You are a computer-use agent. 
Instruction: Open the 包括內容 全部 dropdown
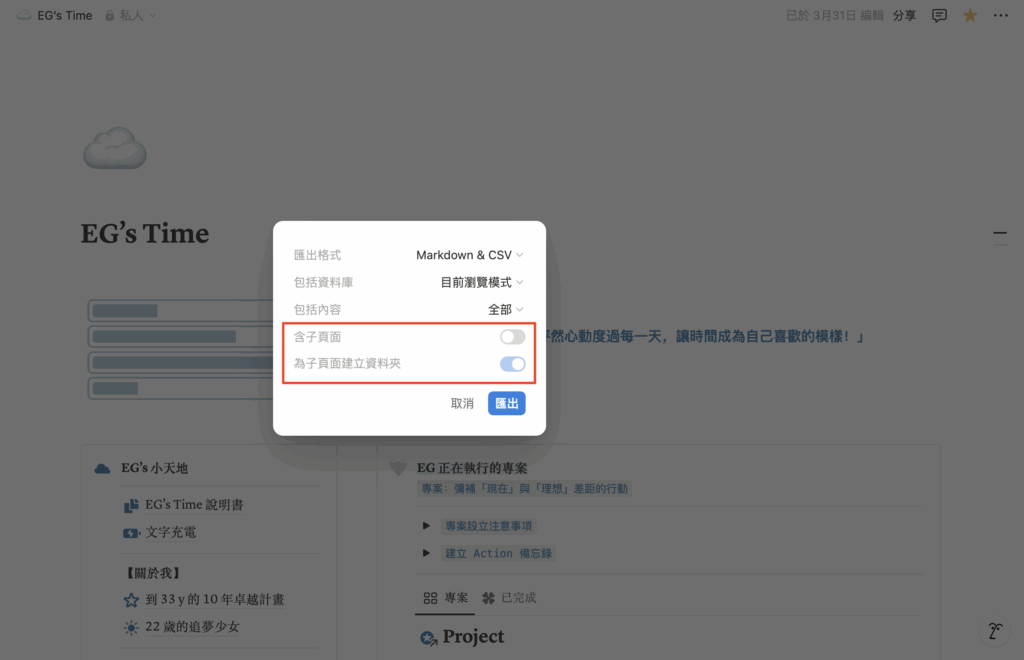coord(505,310)
